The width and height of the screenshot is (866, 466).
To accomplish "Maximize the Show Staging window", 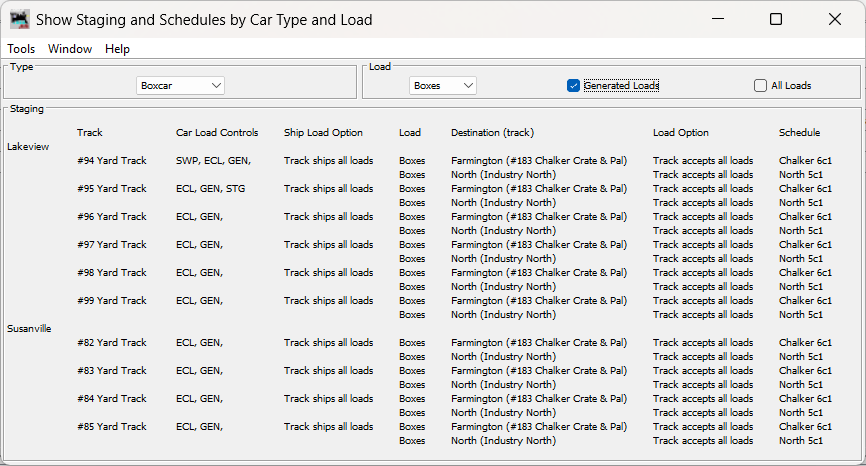I will (776, 19).
